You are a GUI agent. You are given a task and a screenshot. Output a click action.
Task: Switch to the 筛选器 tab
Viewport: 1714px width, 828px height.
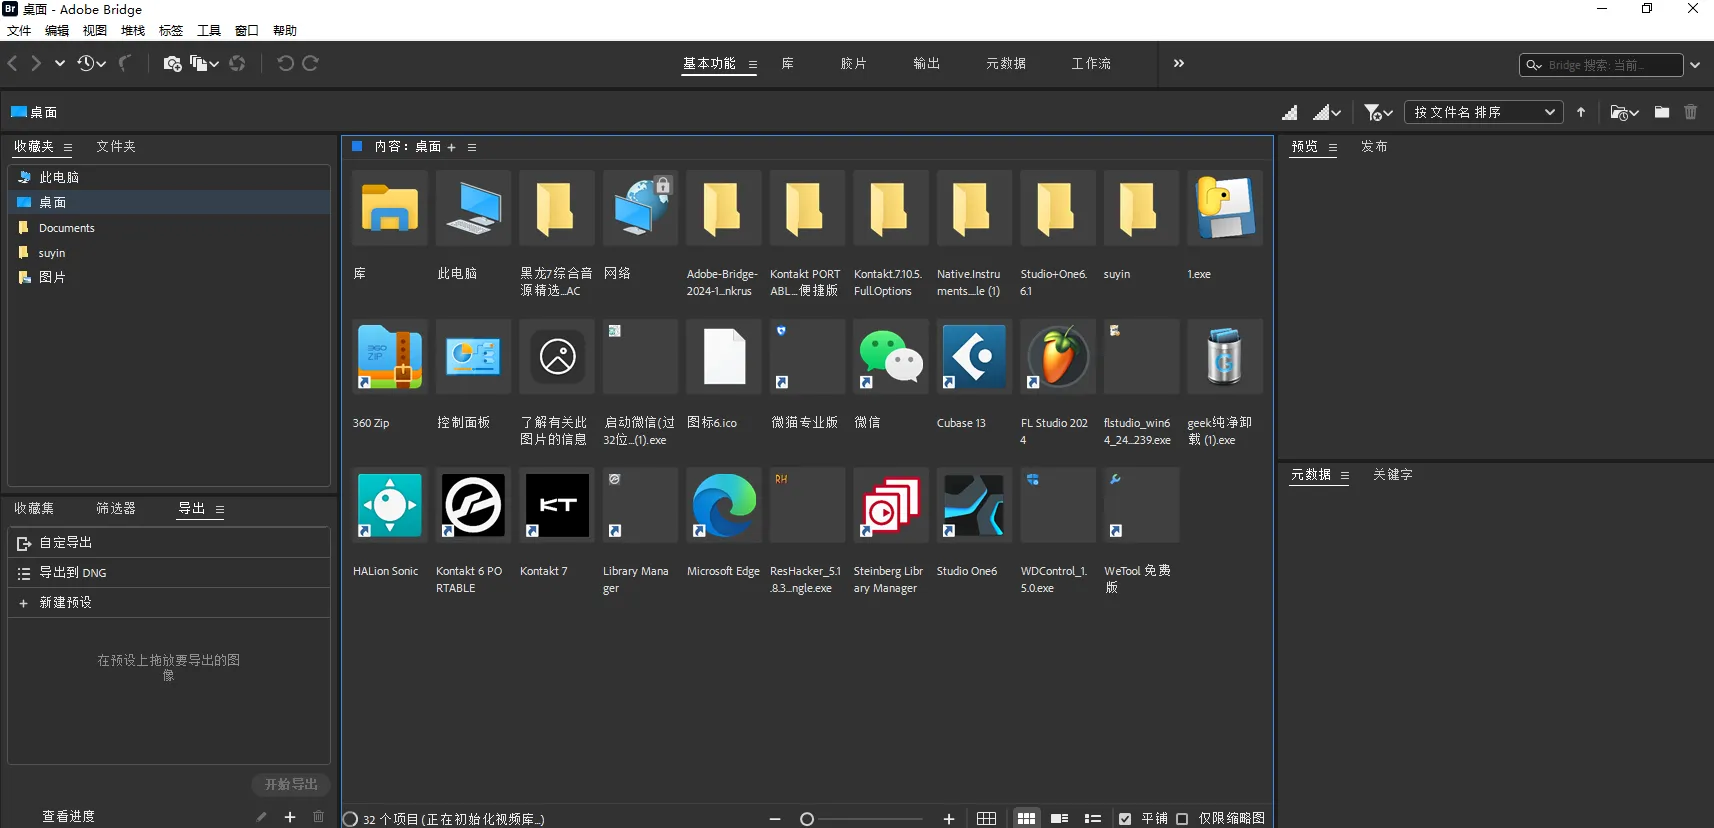116,508
